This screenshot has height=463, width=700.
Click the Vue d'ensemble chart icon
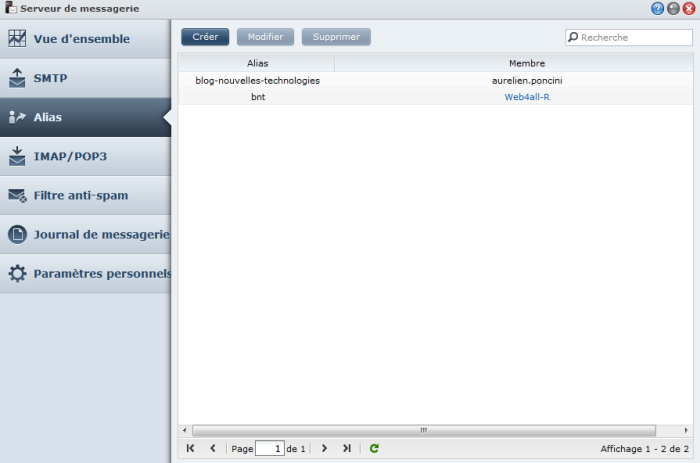click(17, 39)
